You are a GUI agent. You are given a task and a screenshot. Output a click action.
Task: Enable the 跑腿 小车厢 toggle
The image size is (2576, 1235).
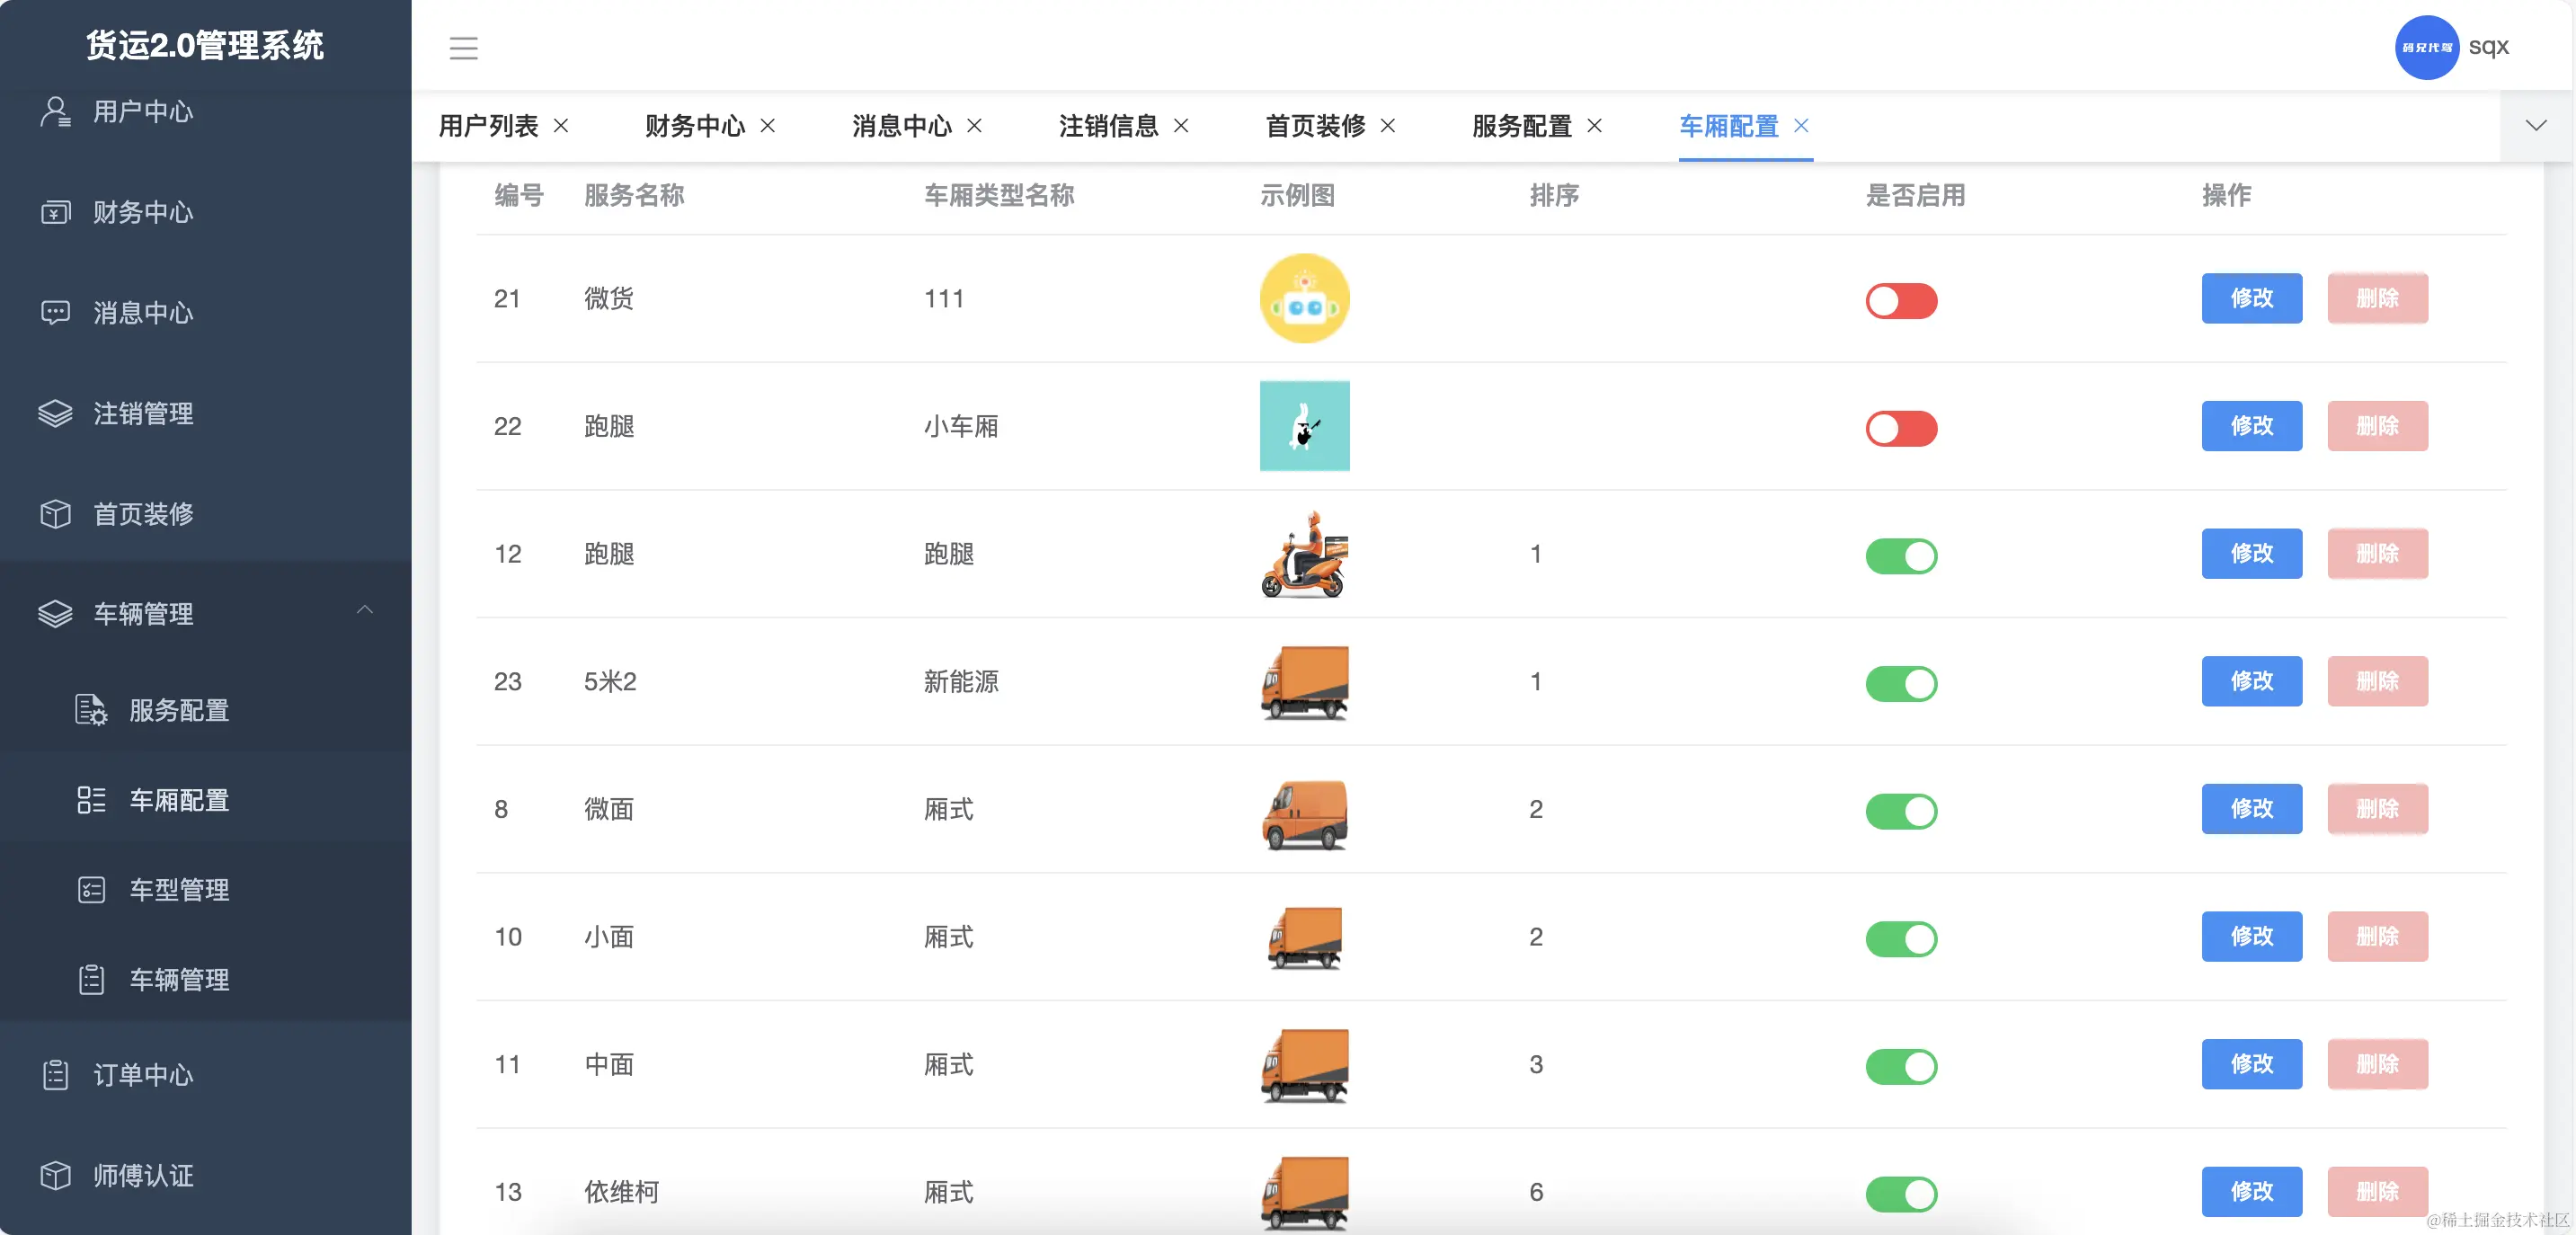[1901, 428]
